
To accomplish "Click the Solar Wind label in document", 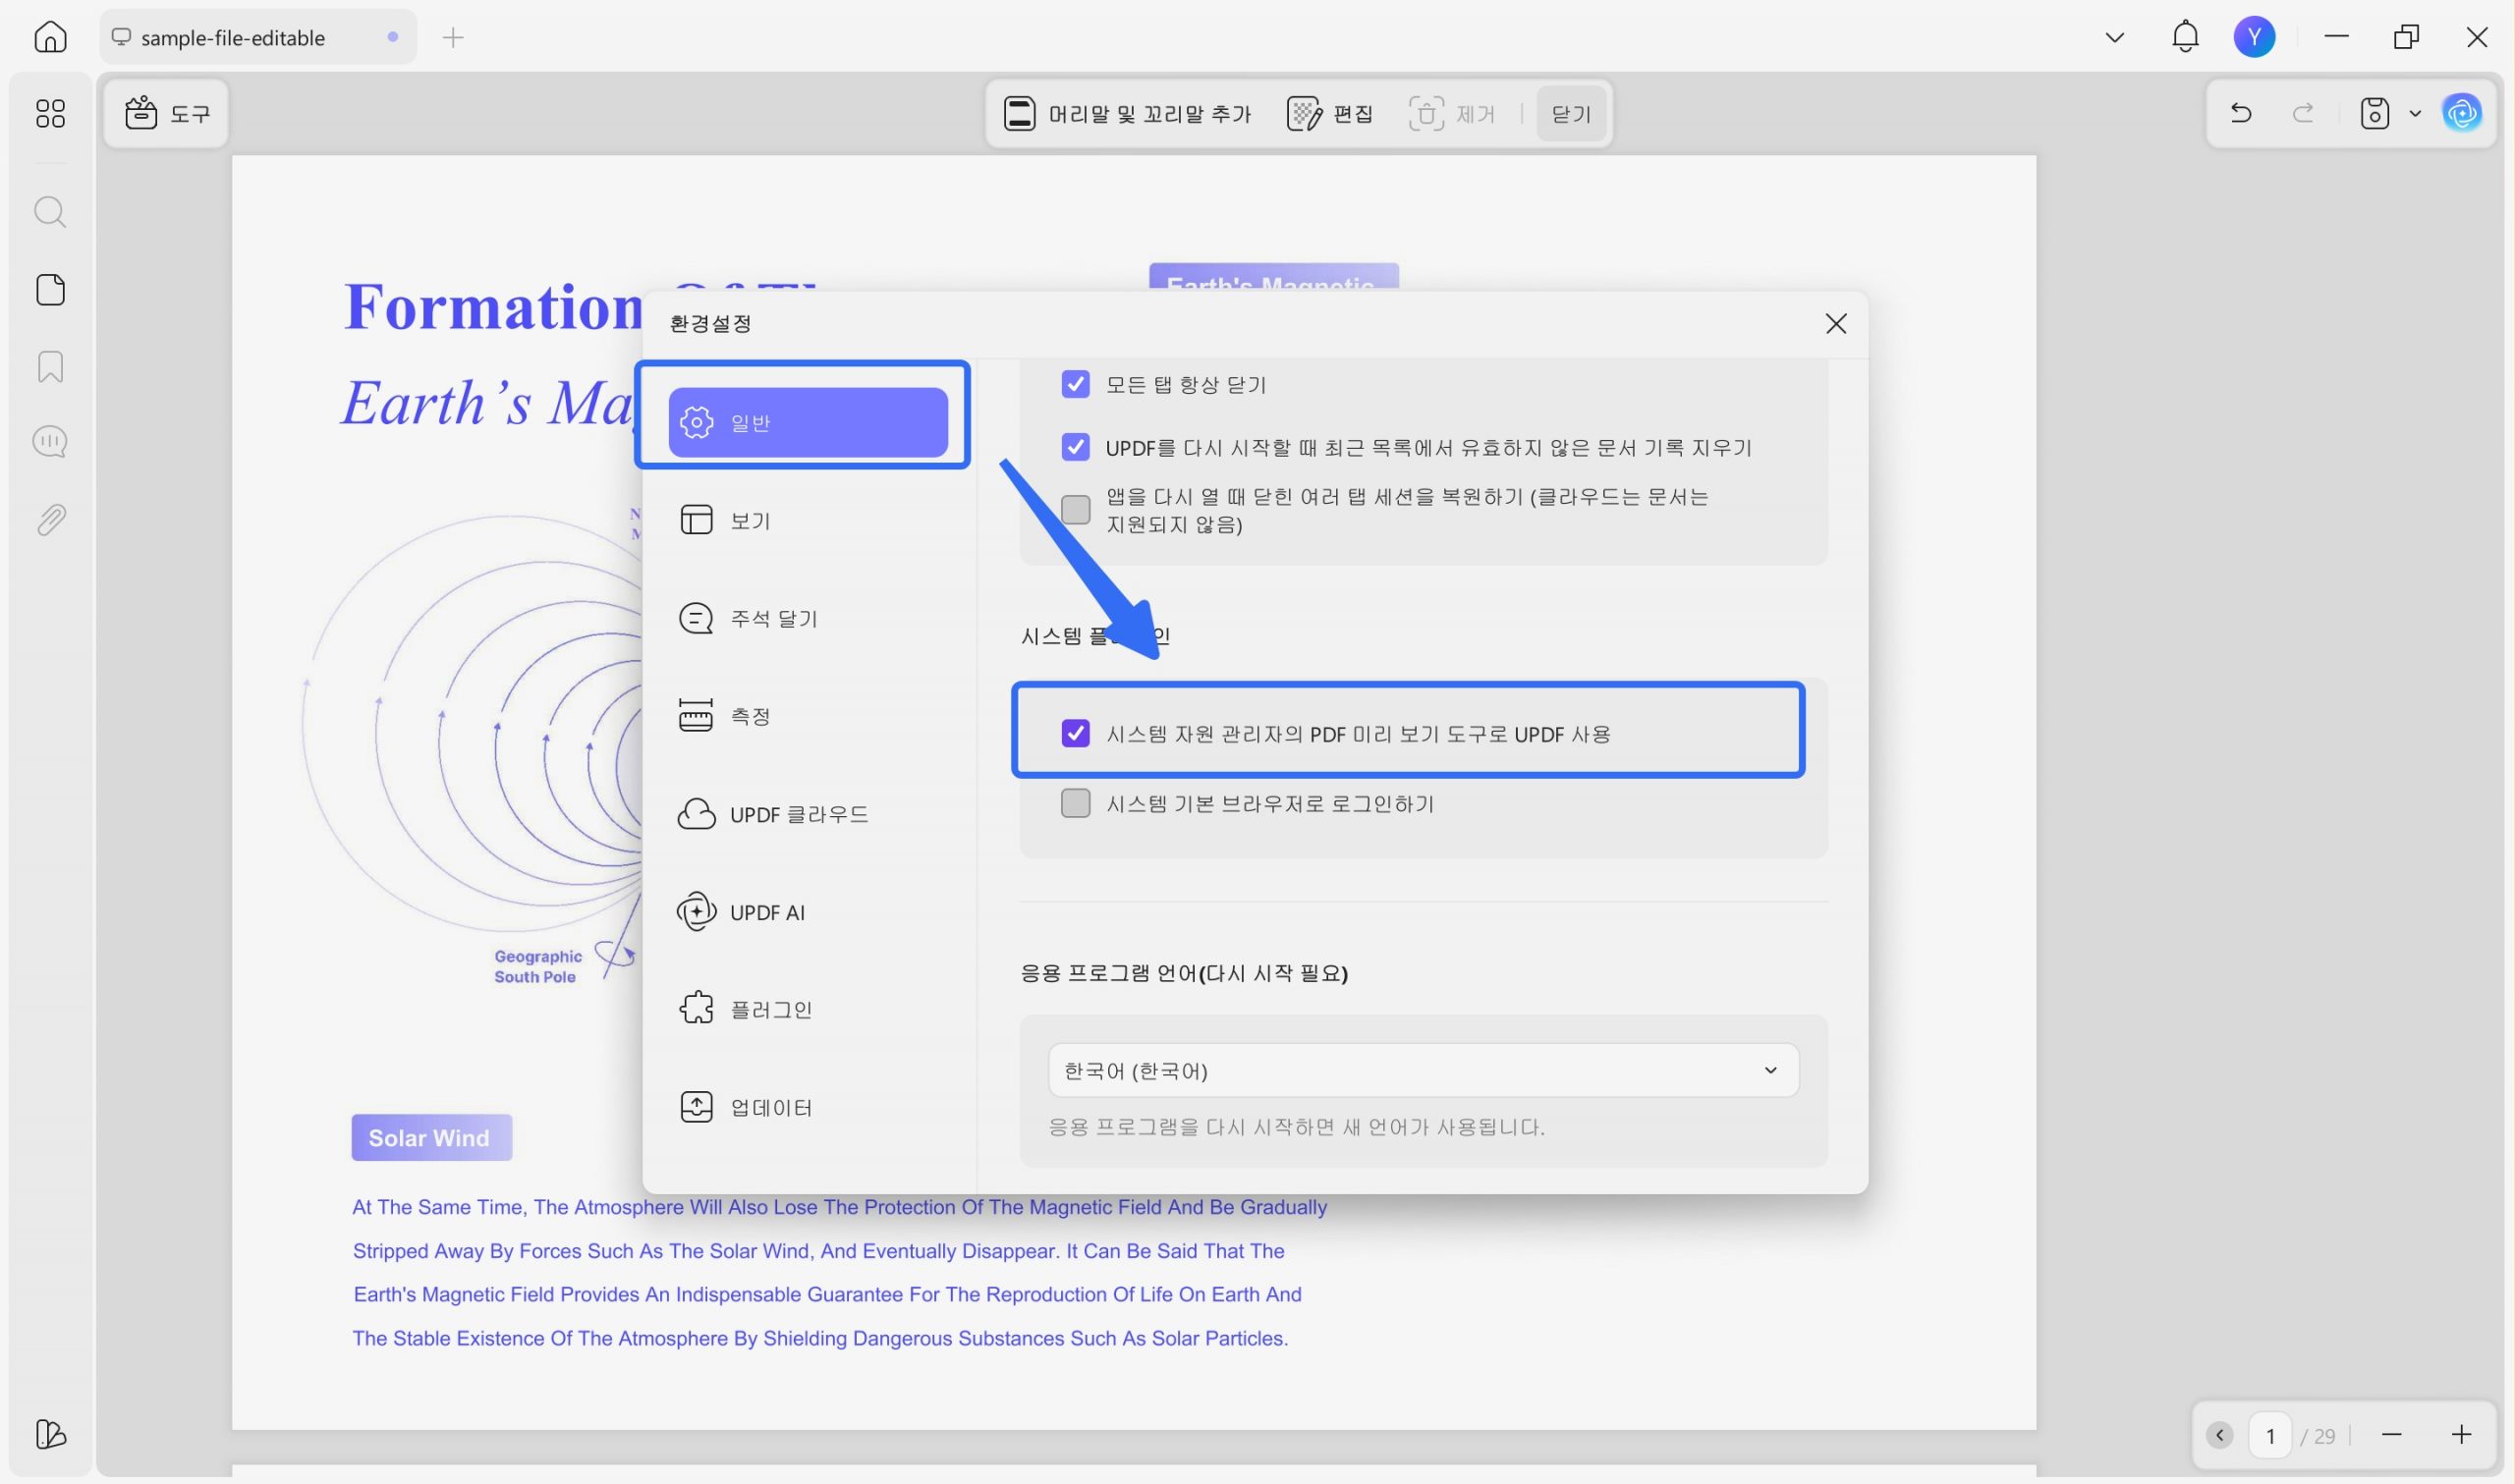I will click(x=431, y=1137).
